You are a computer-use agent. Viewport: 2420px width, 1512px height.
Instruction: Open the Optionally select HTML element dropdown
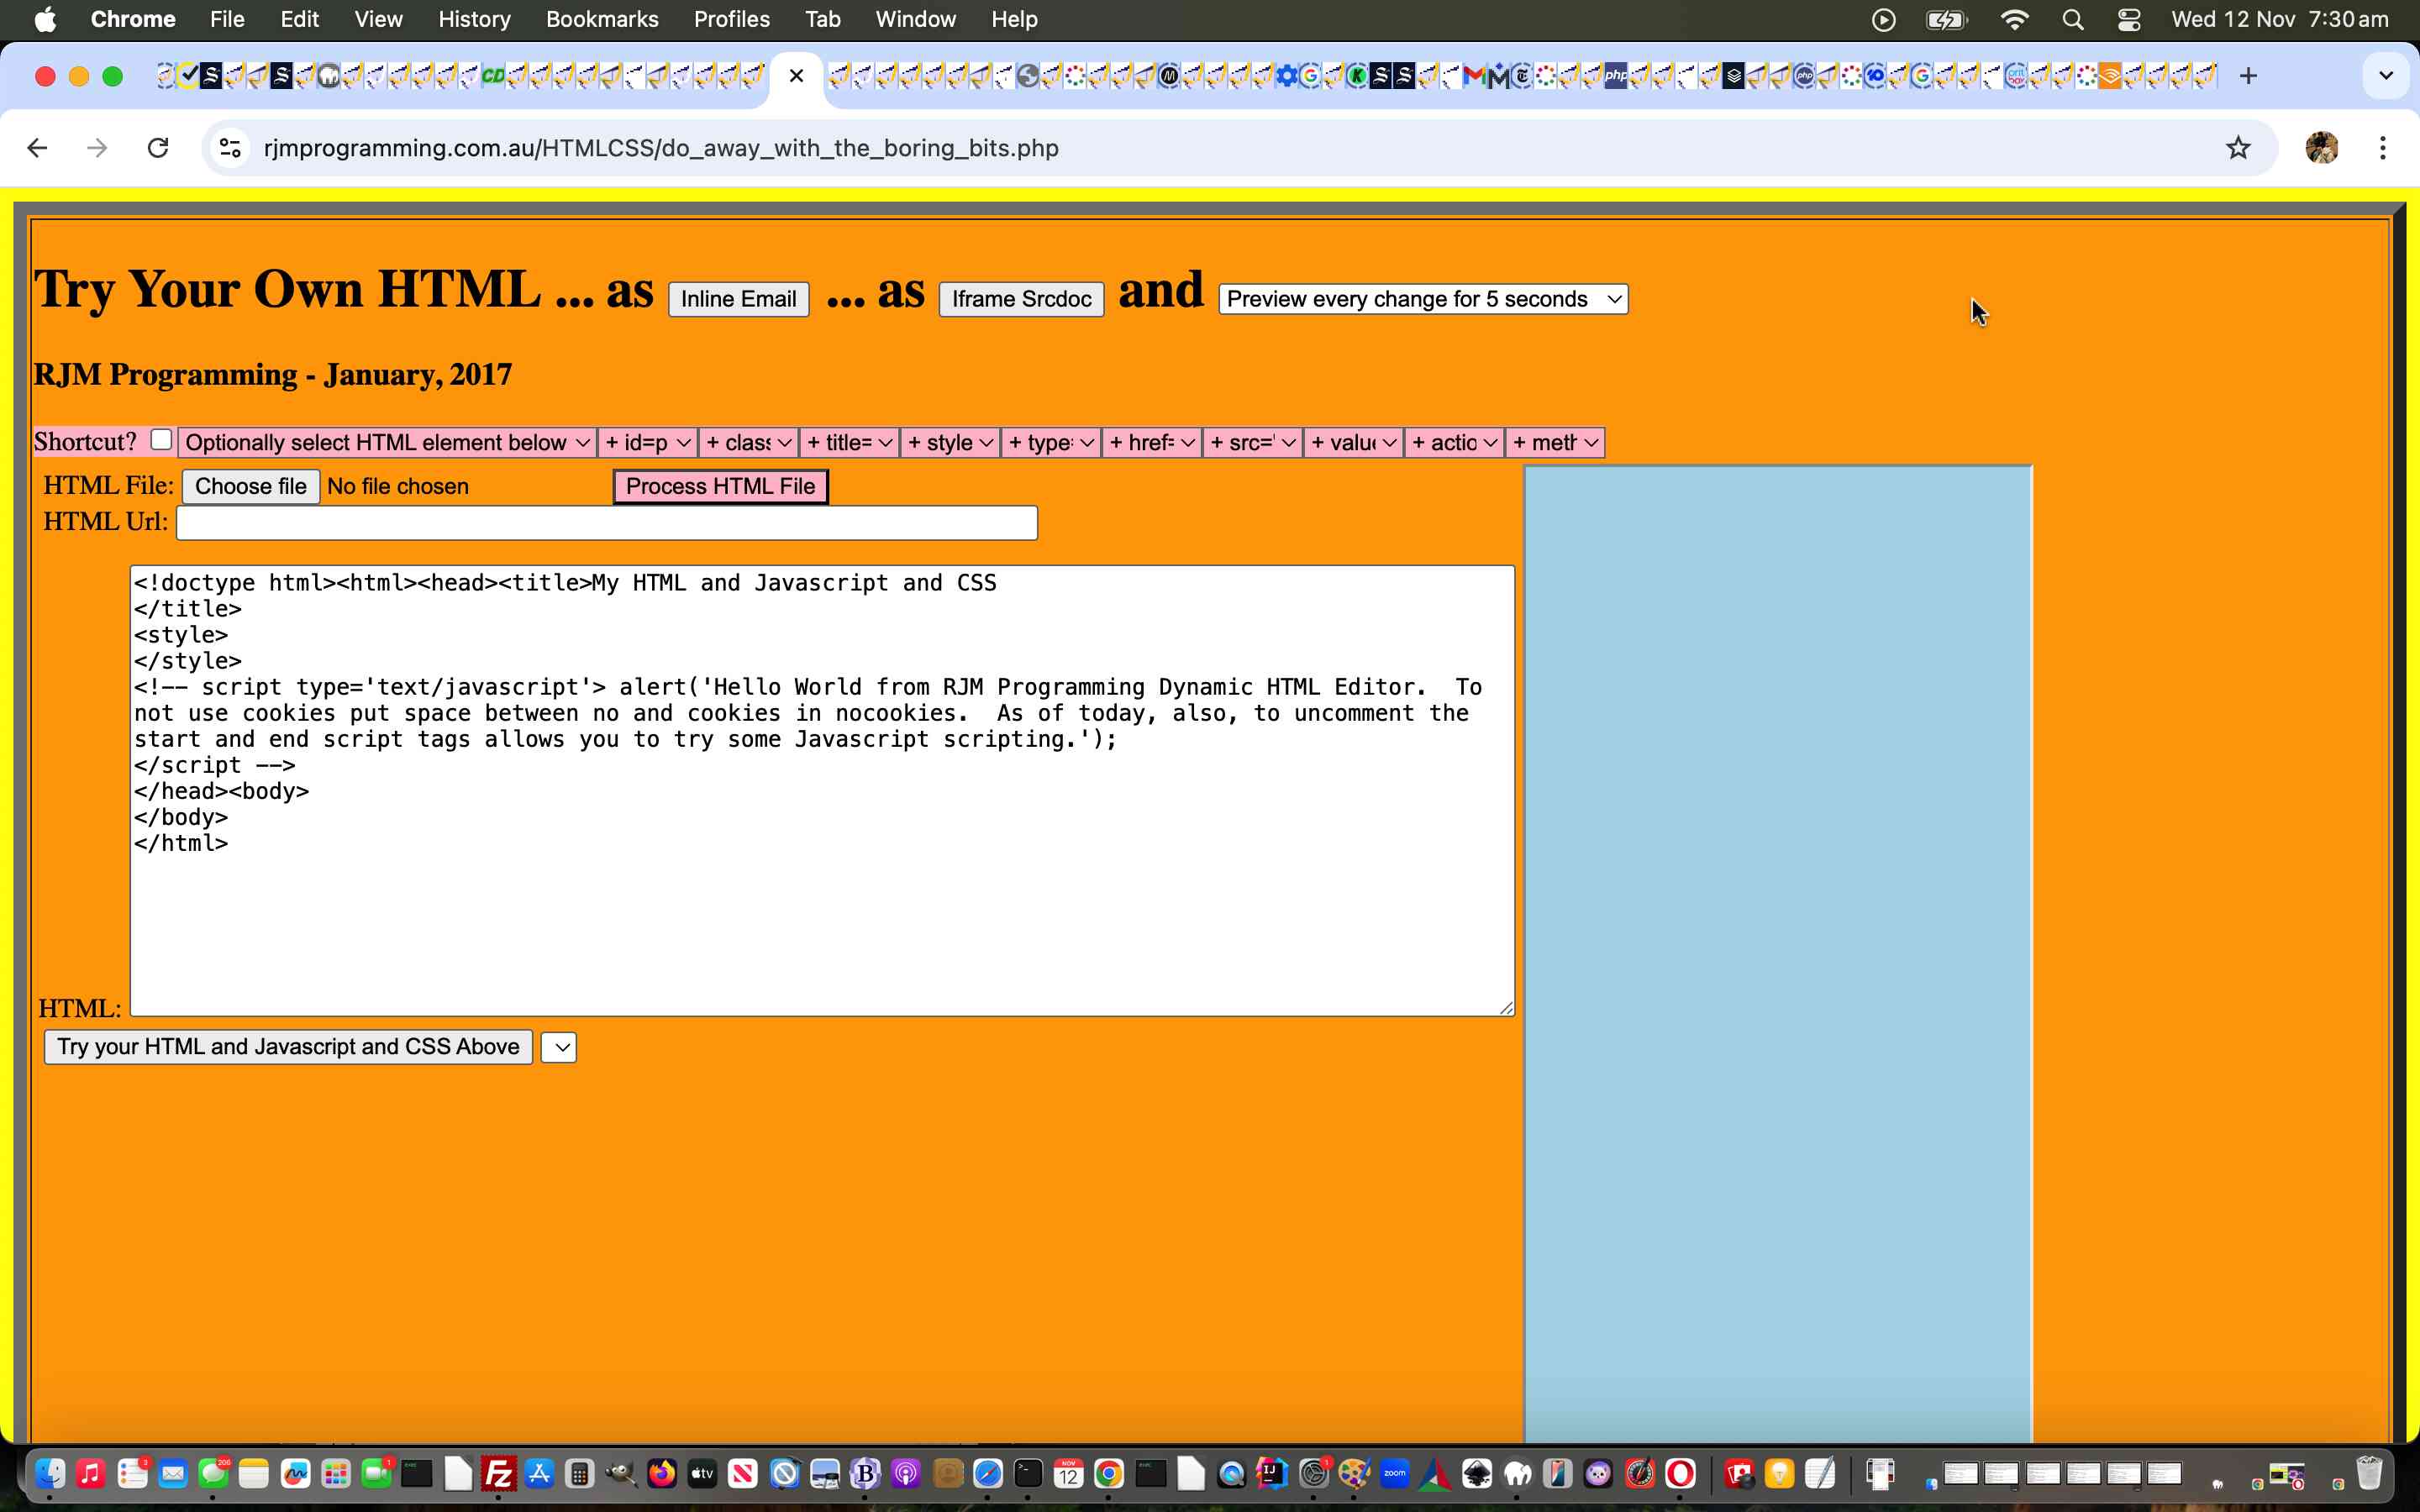pos(386,441)
